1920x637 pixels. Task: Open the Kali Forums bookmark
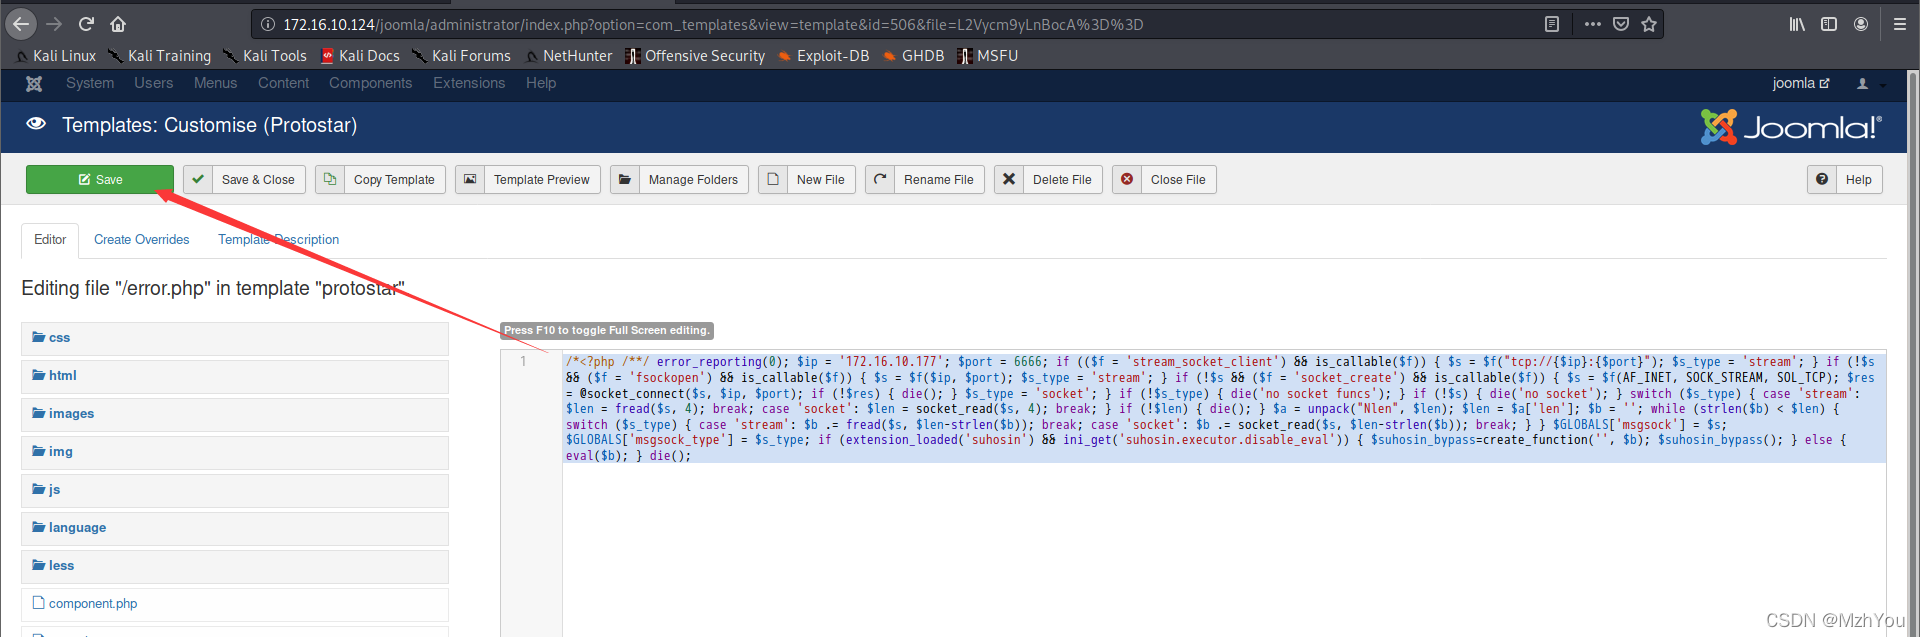[461, 56]
